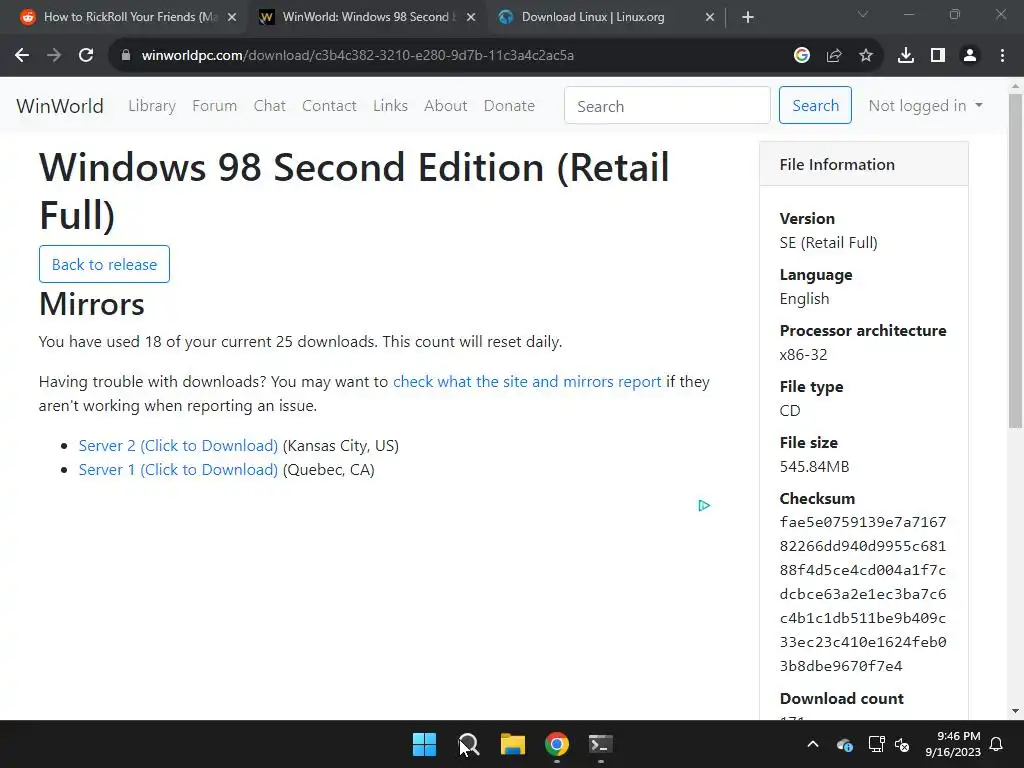Image resolution: width=1024 pixels, height=768 pixels.
Task: Expand the Not logged in dropdown
Action: coord(925,106)
